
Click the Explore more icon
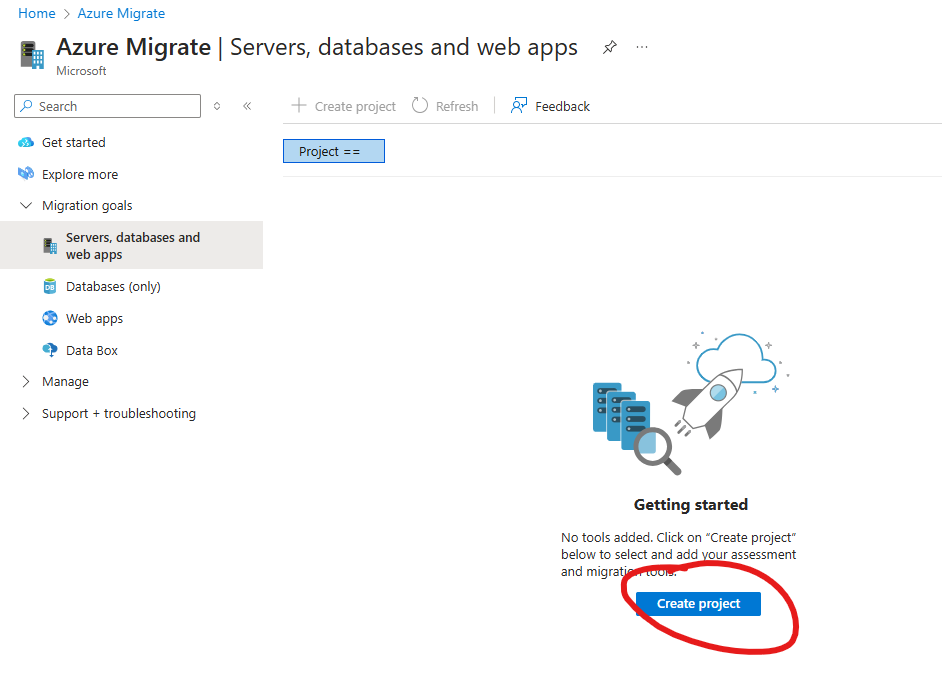[26, 174]
